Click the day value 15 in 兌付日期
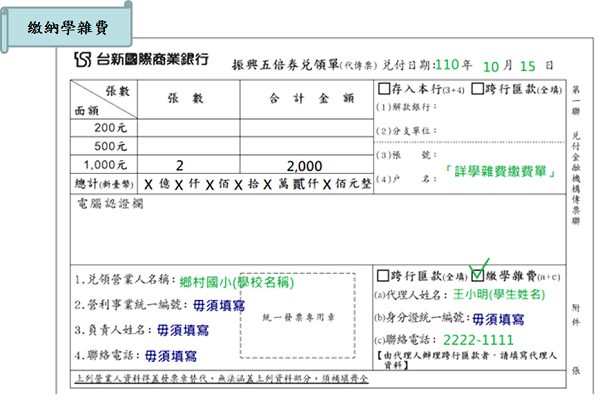The height and width of the screenshot is (400, 600). [527, 67]
